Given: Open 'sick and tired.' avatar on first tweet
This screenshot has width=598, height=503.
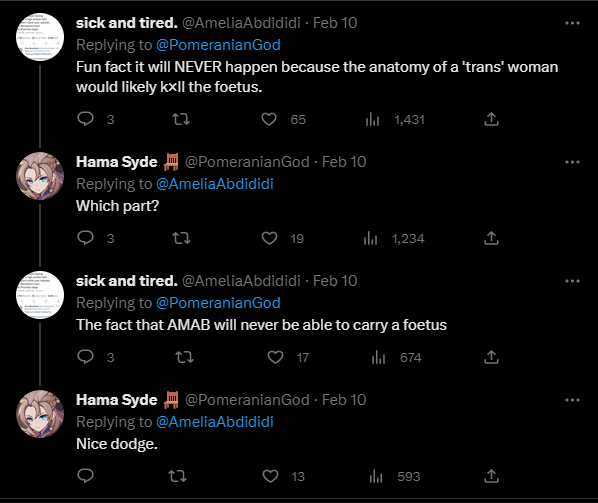Looking at the screenshot, I should 40,37.
